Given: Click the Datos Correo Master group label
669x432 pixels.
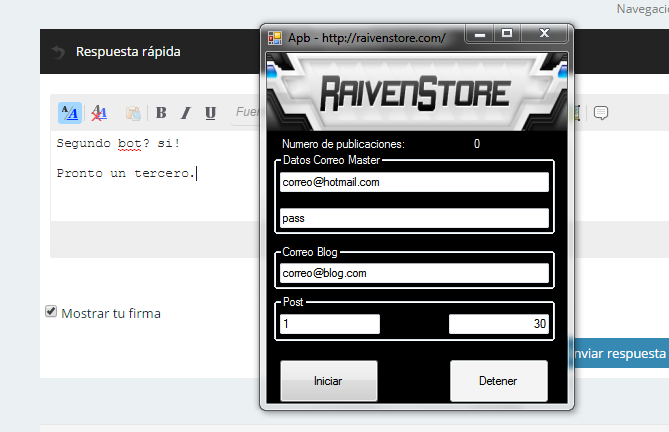Looking at the screenshot, I should (331, 160).
